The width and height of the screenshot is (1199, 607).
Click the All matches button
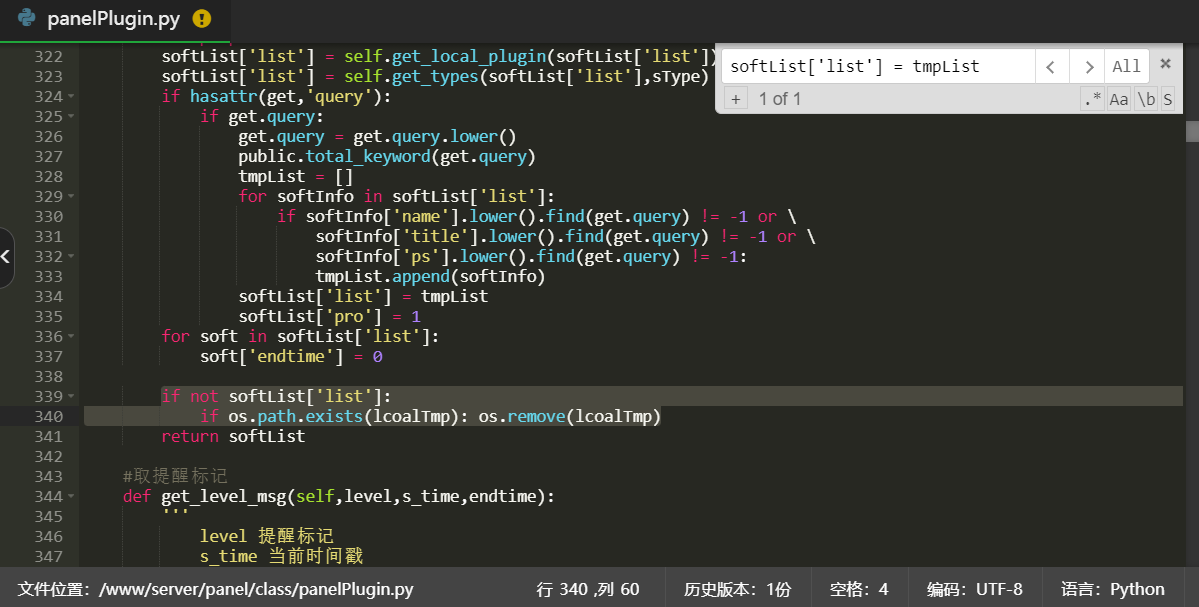(1126, 67)
